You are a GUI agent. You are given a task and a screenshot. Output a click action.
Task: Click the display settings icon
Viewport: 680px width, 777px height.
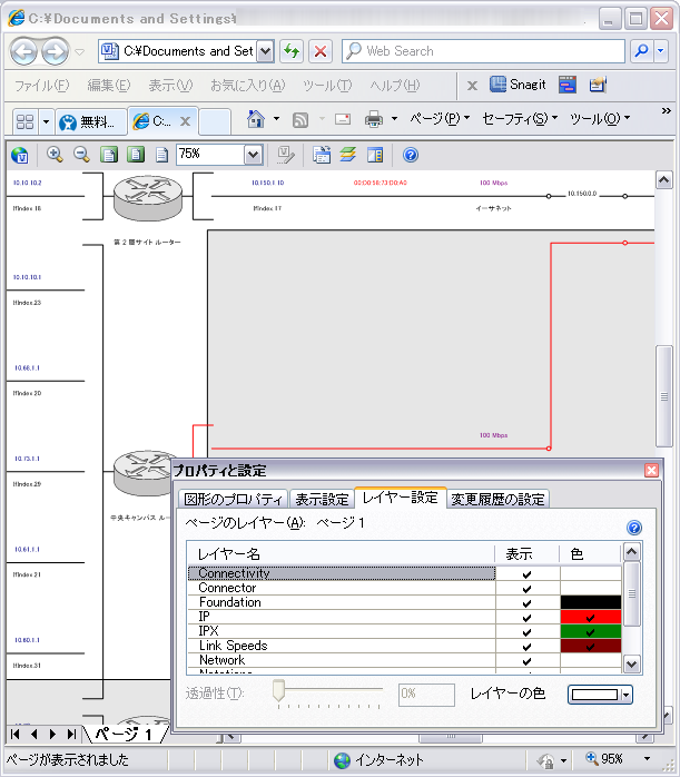coord(322,155)
